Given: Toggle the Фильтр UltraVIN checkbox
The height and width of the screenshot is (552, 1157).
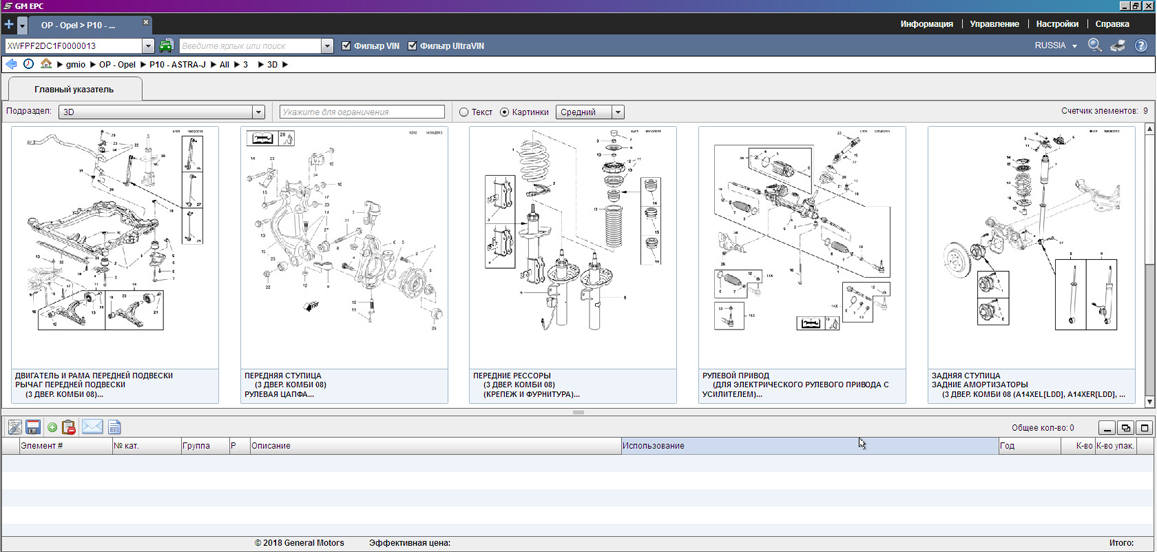Looking at the screenshot, I should pyautogui.click(x=412, y=46).
